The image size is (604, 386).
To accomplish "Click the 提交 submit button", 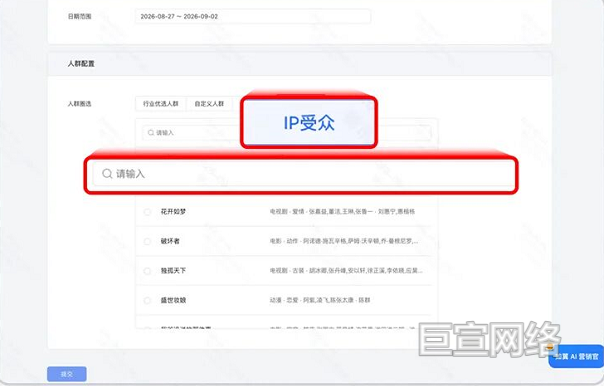I will 67,374.
